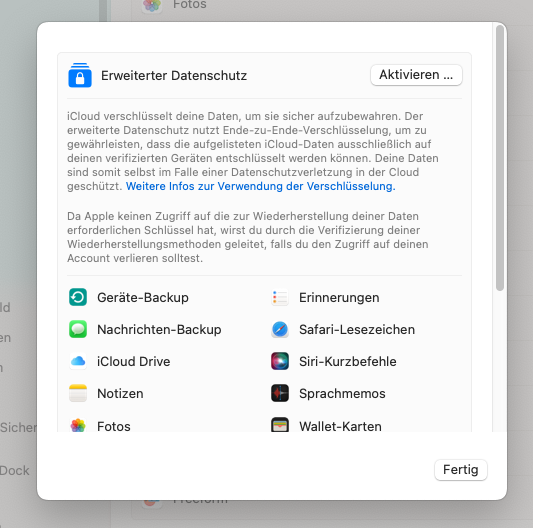The image size is (533, 528).
Task: Click the Erweiterter Datenschutz lock icon
Action: (80, 75)
